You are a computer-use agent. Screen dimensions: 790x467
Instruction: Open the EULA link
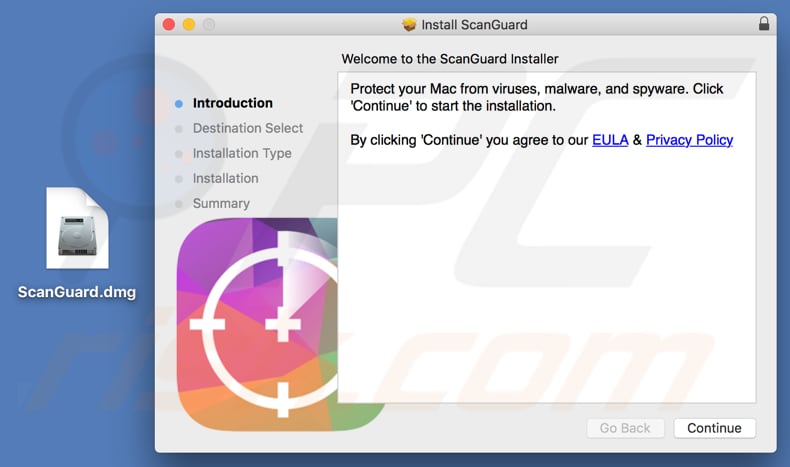610,140
